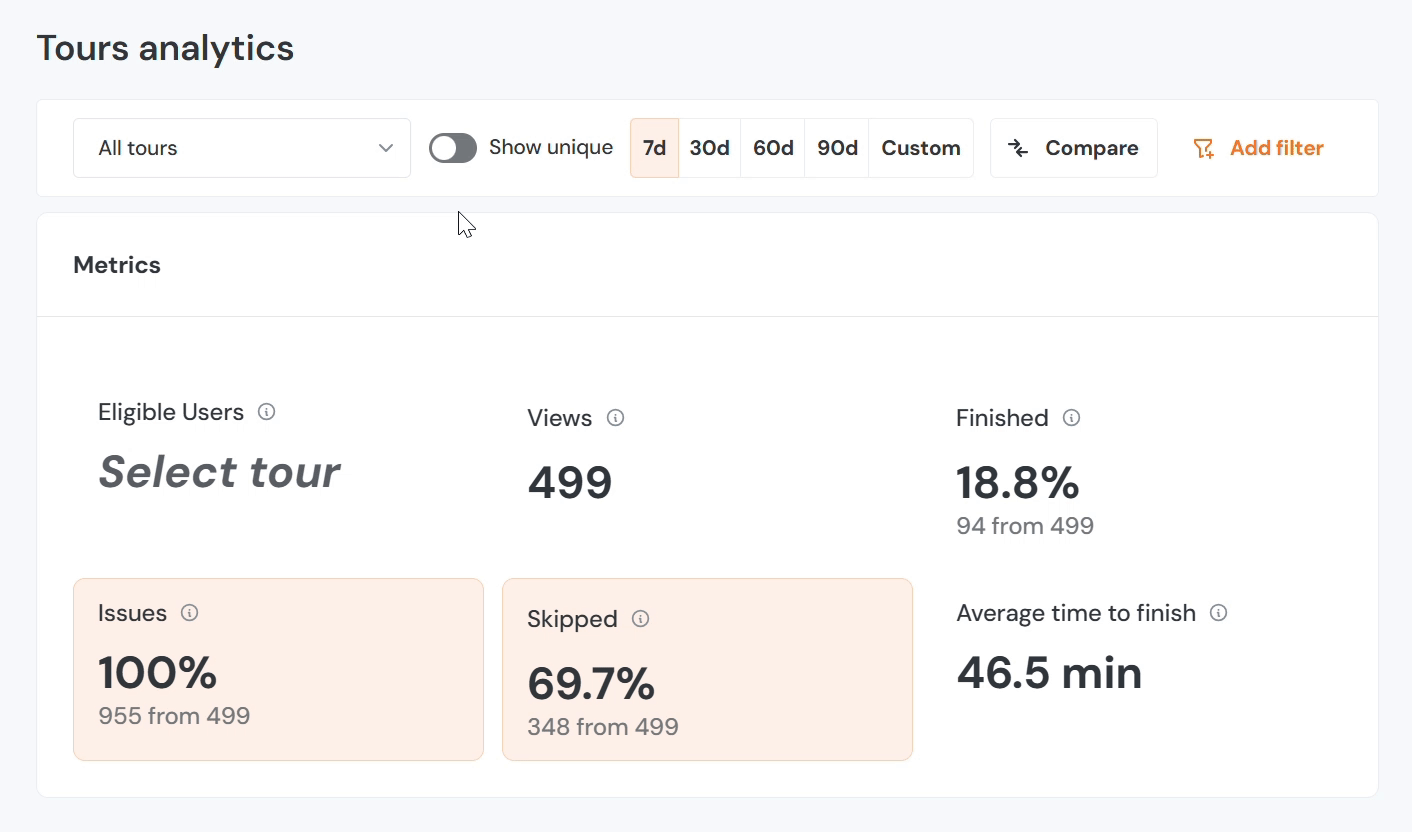Click info icon beside Views metric
The image size is (1412, 832).
pos(616,418)
